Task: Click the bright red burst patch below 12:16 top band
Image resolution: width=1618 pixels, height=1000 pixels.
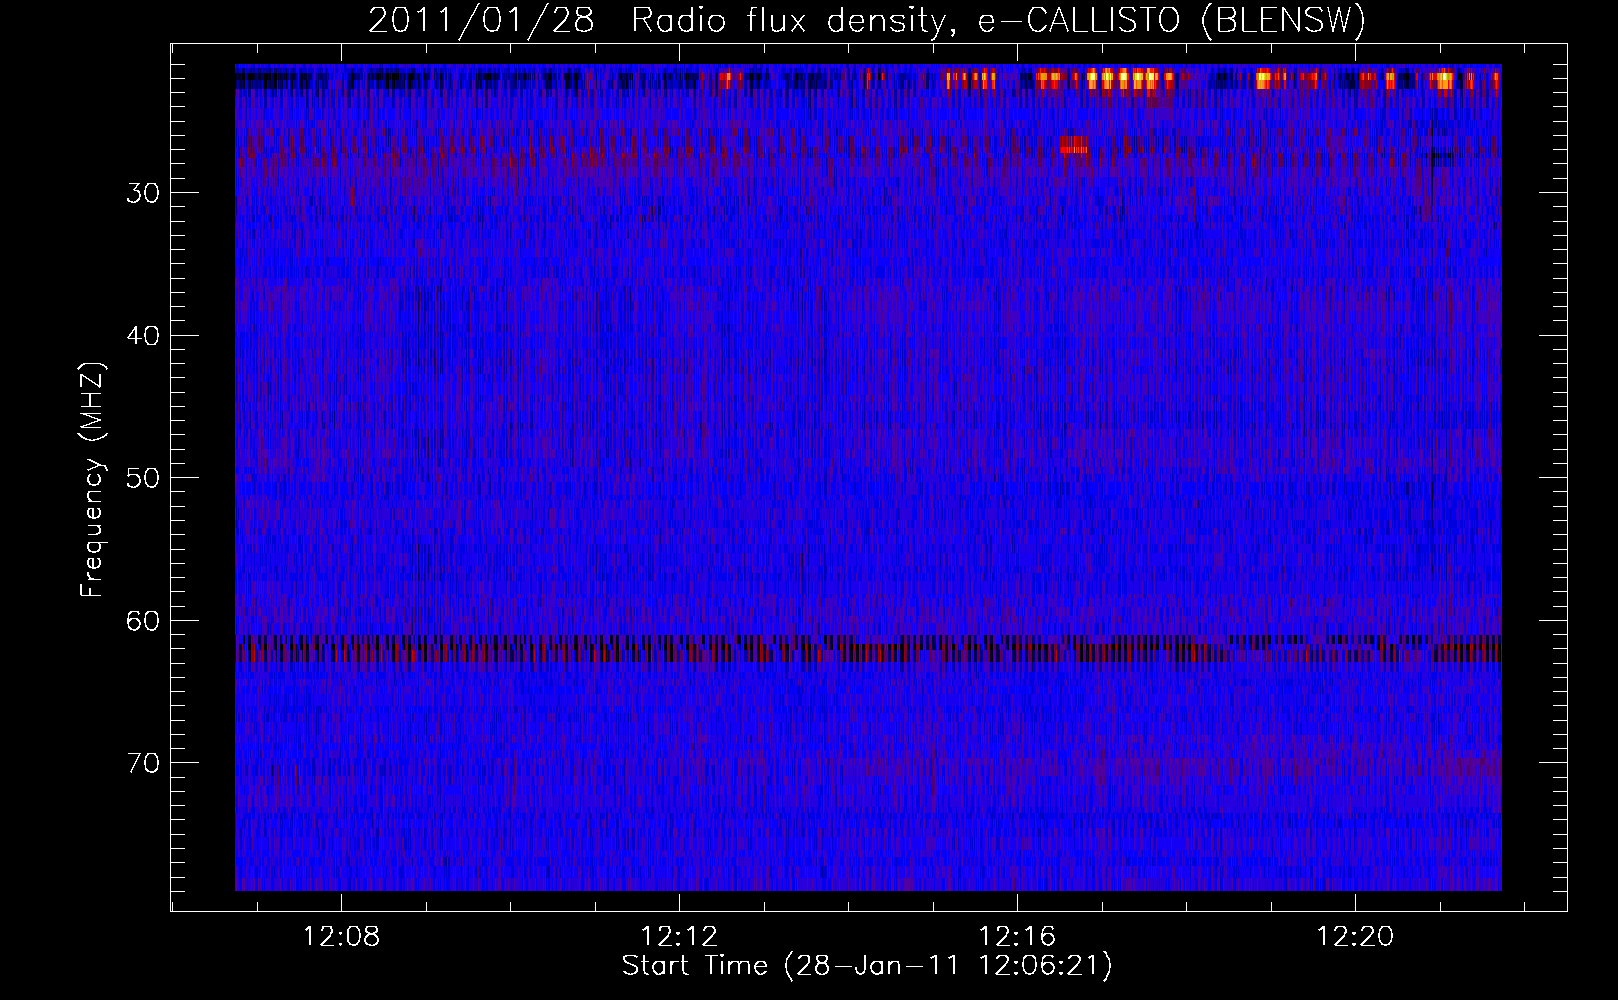Action: [1074, 145]
